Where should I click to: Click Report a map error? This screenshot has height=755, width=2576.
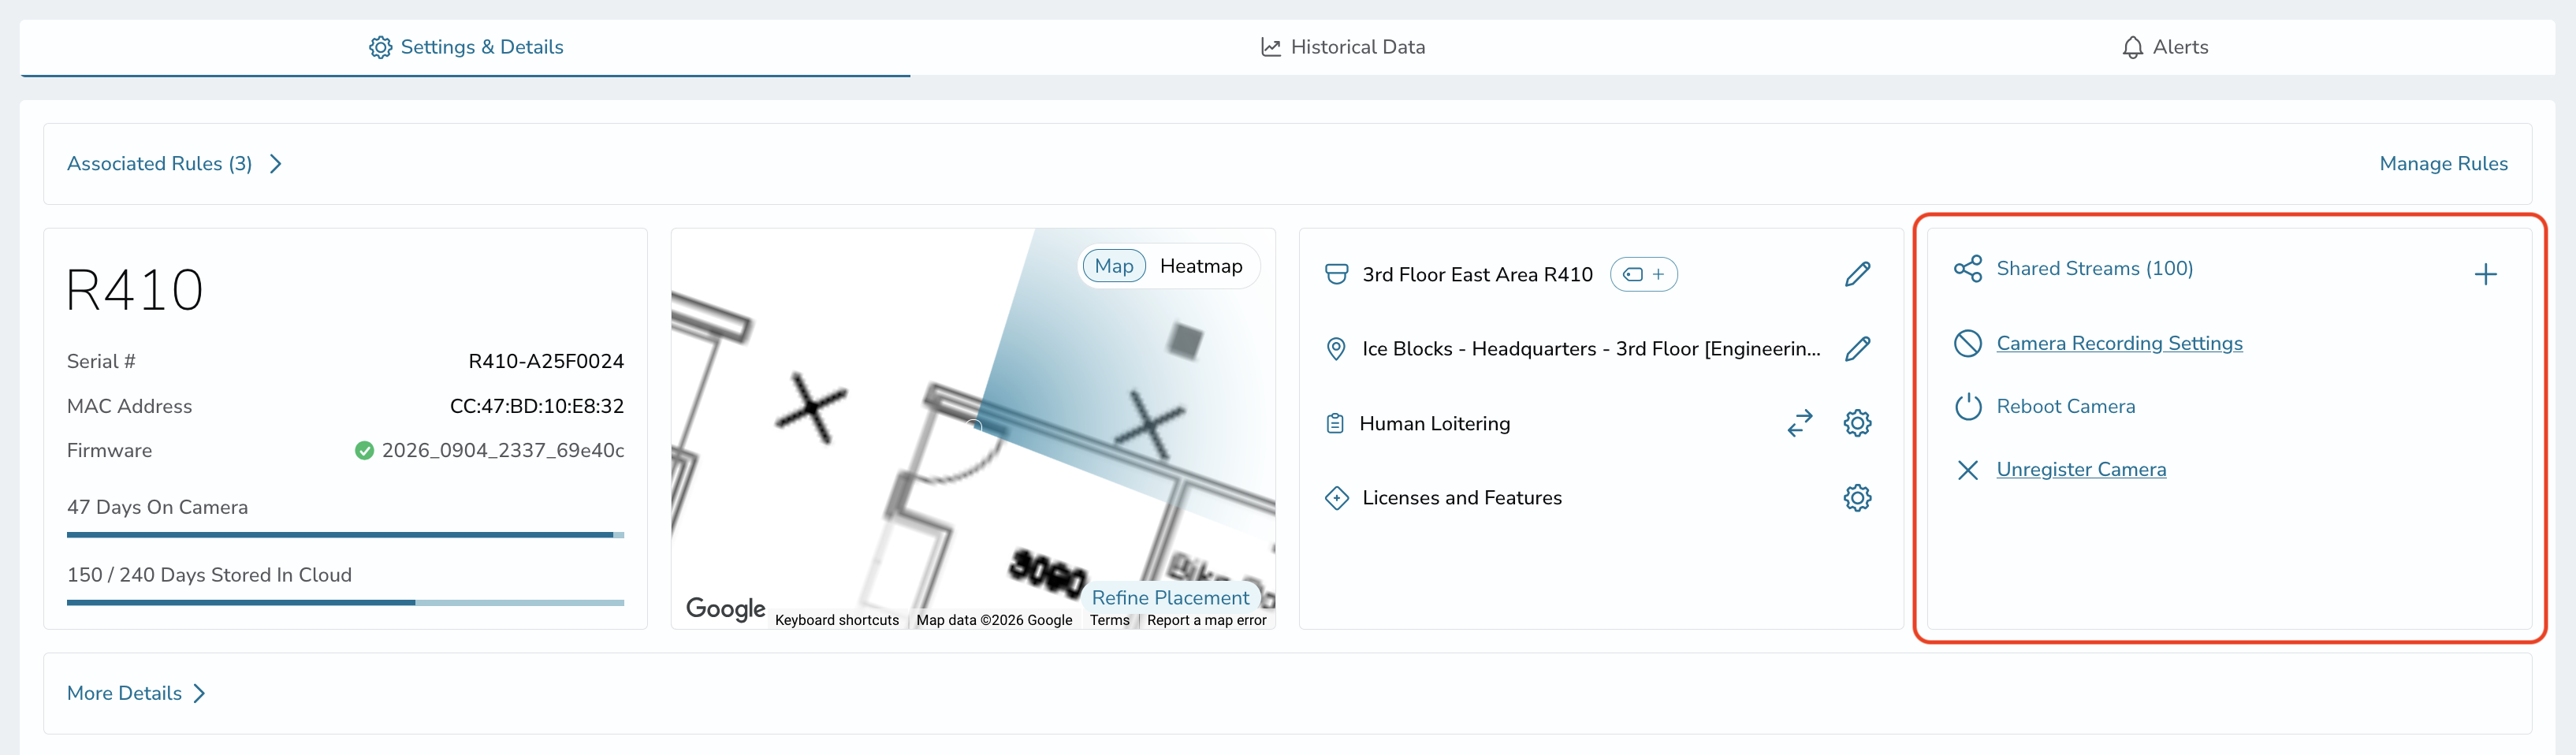click(x=1206, y=620)
